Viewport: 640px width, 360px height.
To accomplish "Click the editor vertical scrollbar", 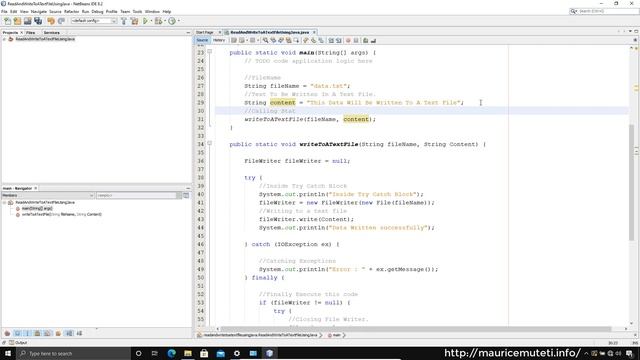I will click(x=631, y=182).
